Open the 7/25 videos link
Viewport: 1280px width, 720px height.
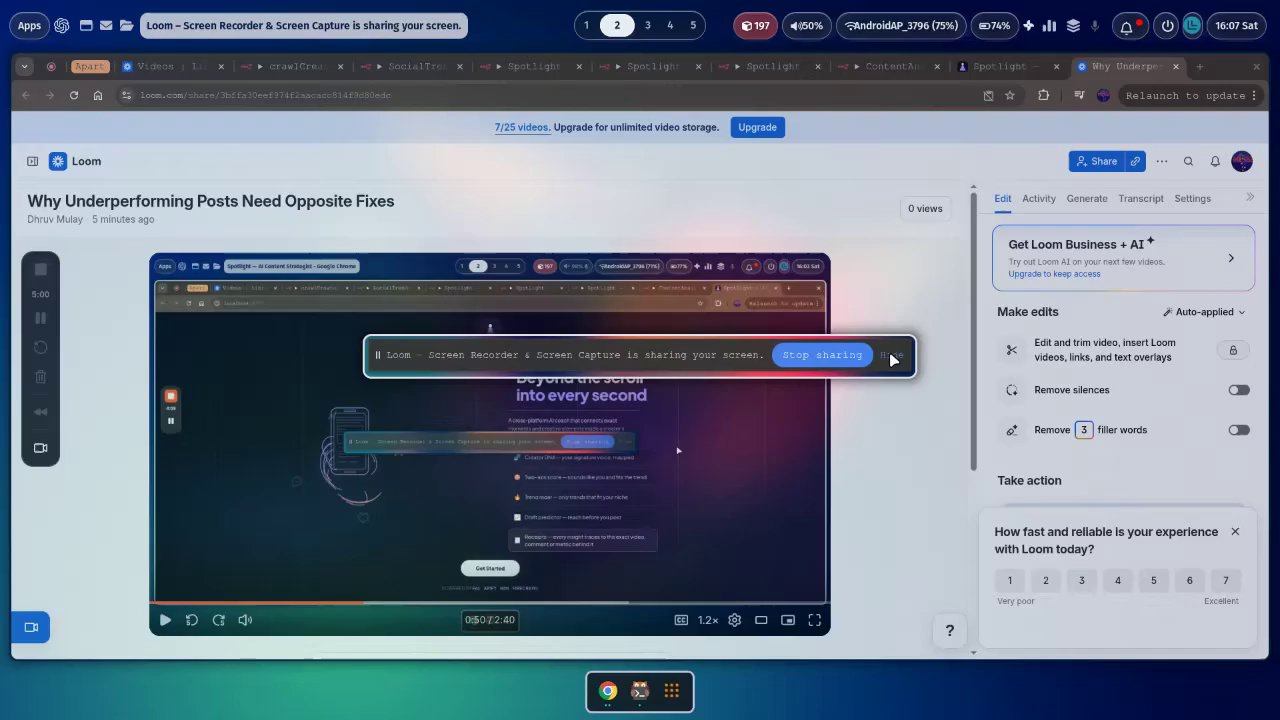click(521, 127)
